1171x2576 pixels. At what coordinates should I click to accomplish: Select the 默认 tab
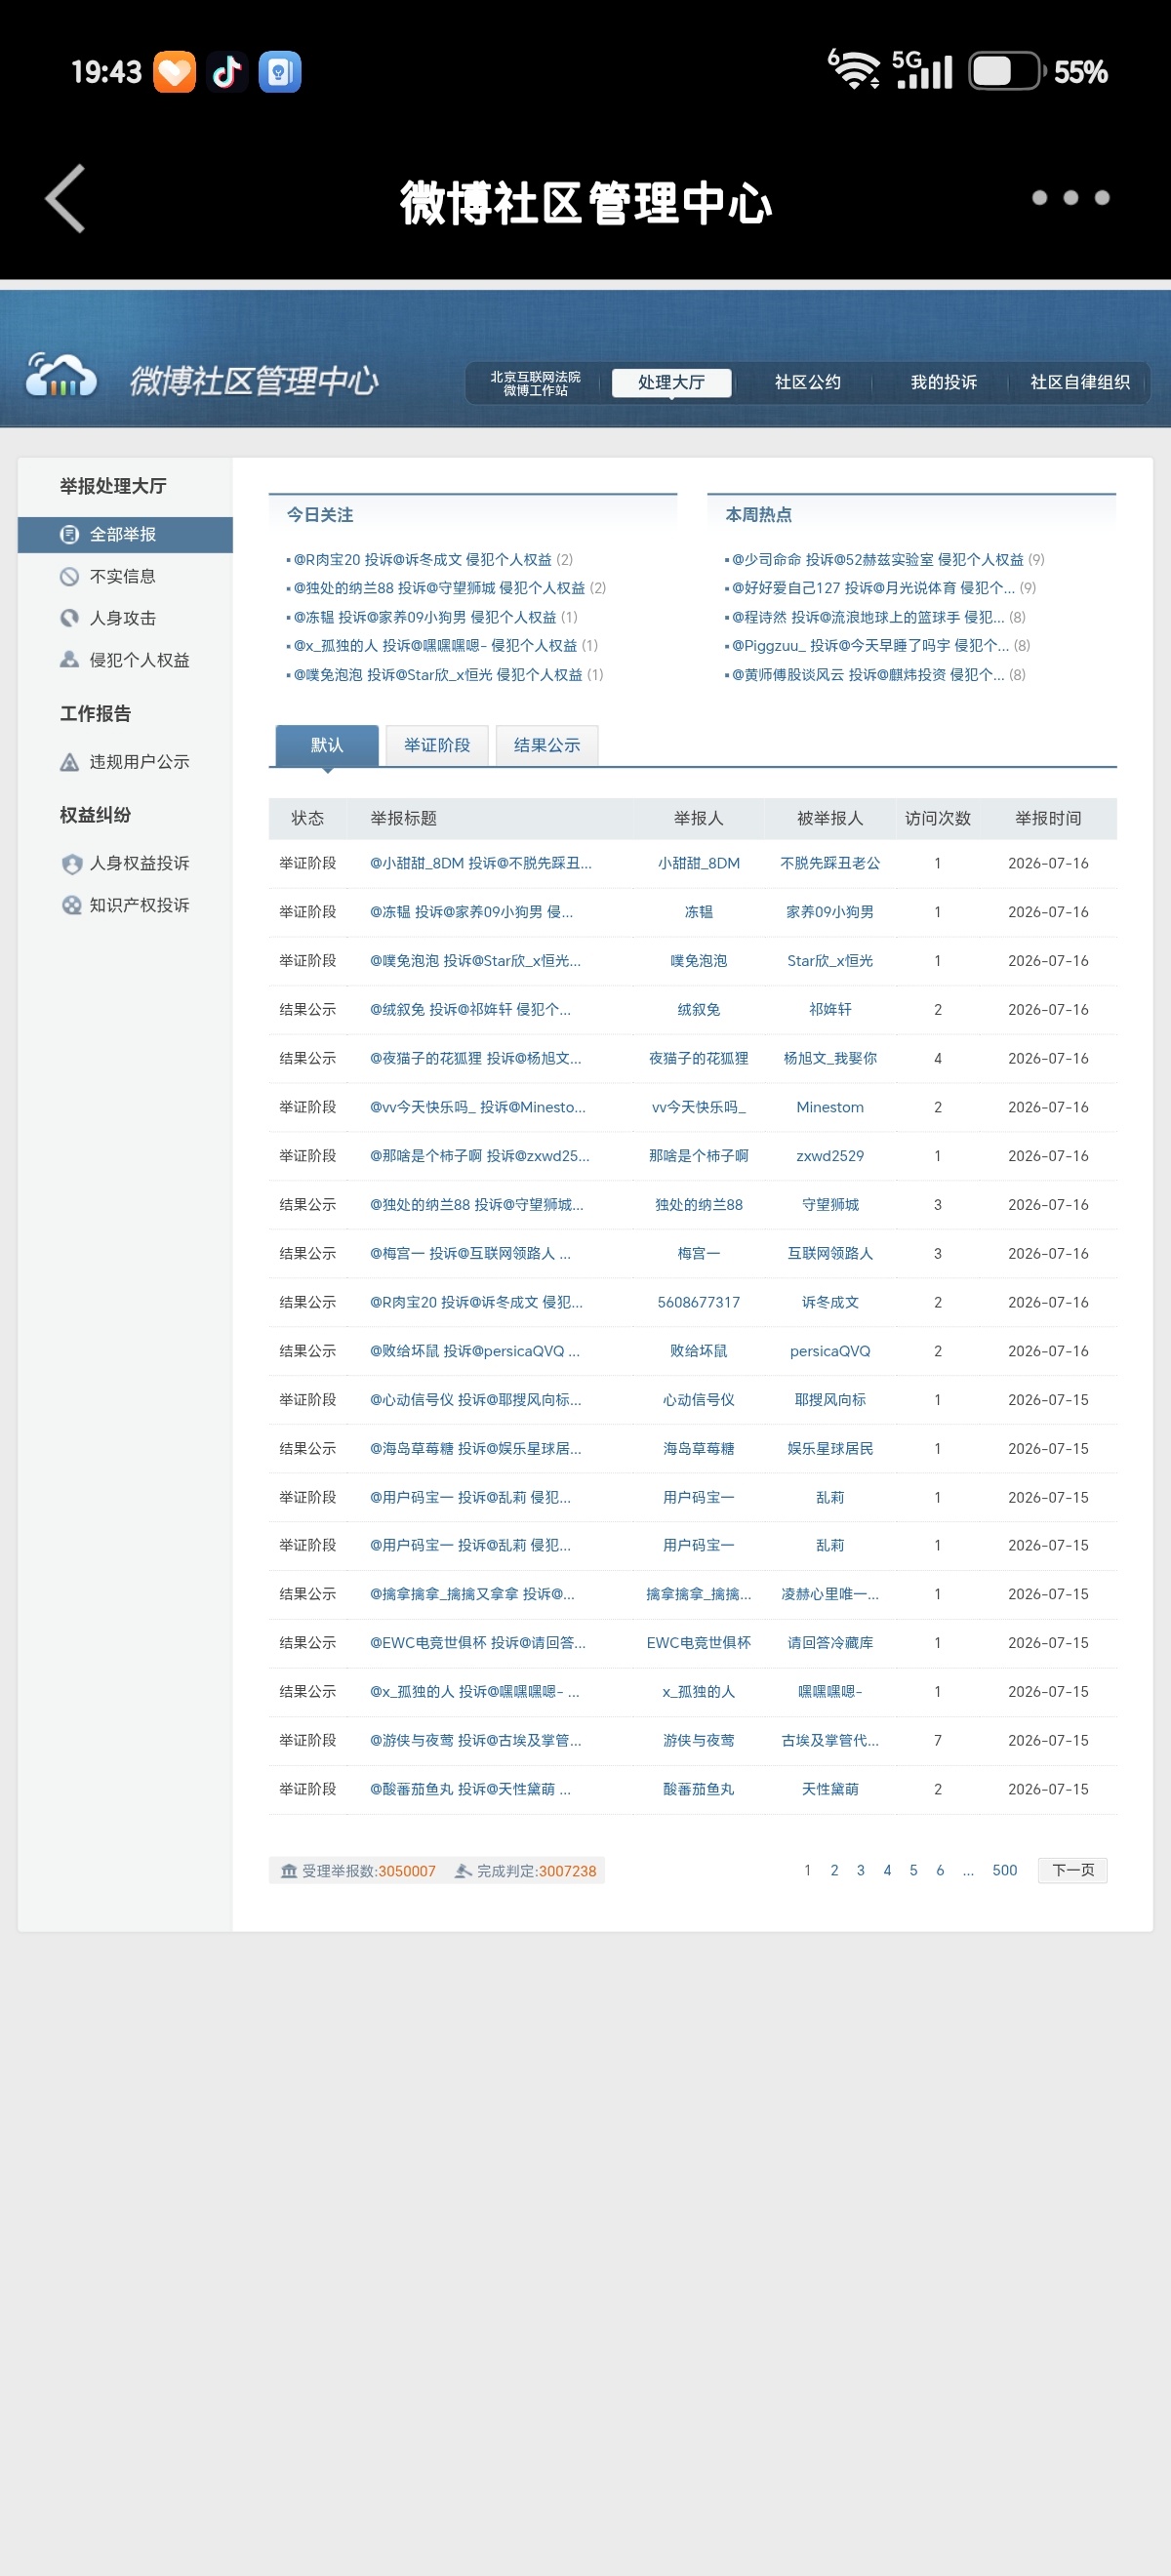point(326,745)
